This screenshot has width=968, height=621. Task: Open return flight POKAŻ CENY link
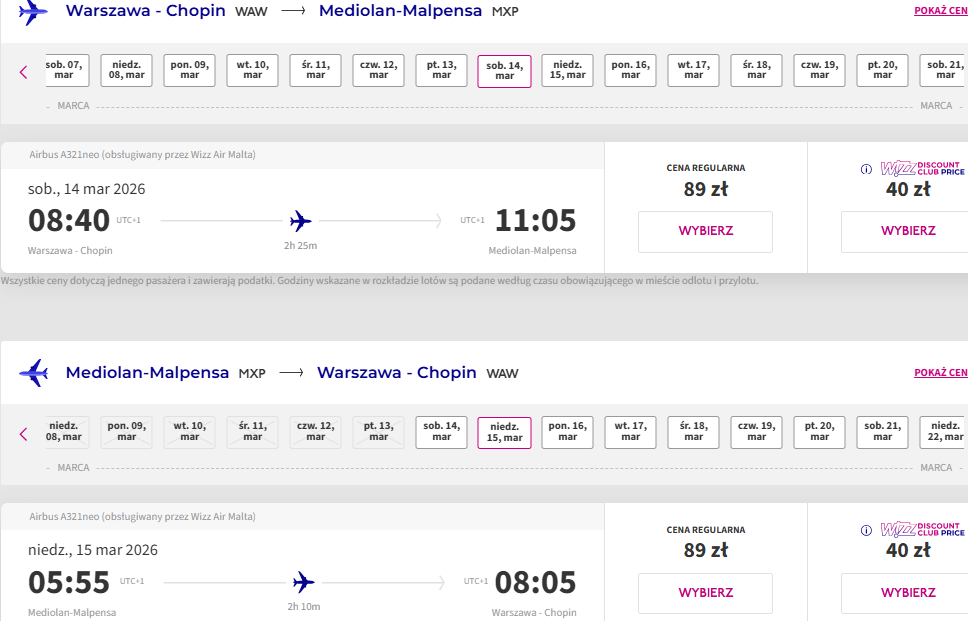941,373
